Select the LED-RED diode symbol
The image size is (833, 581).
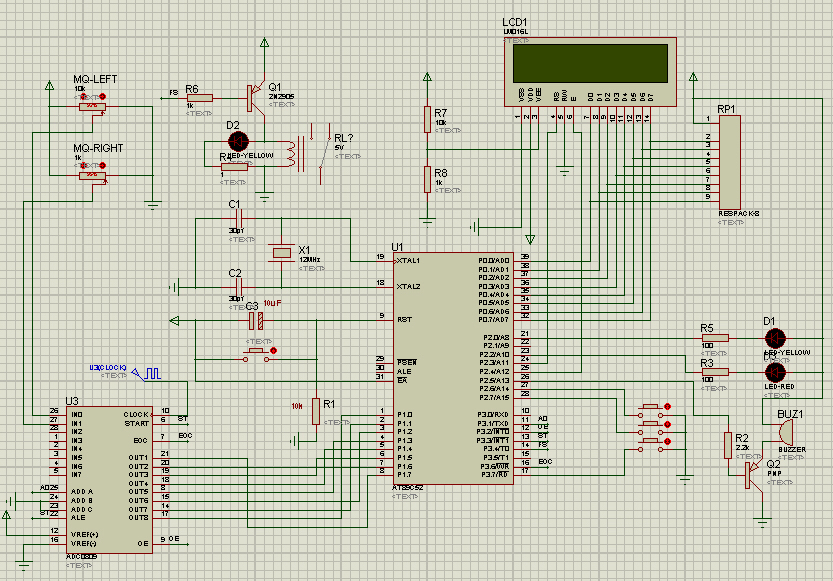pos(775,372)
